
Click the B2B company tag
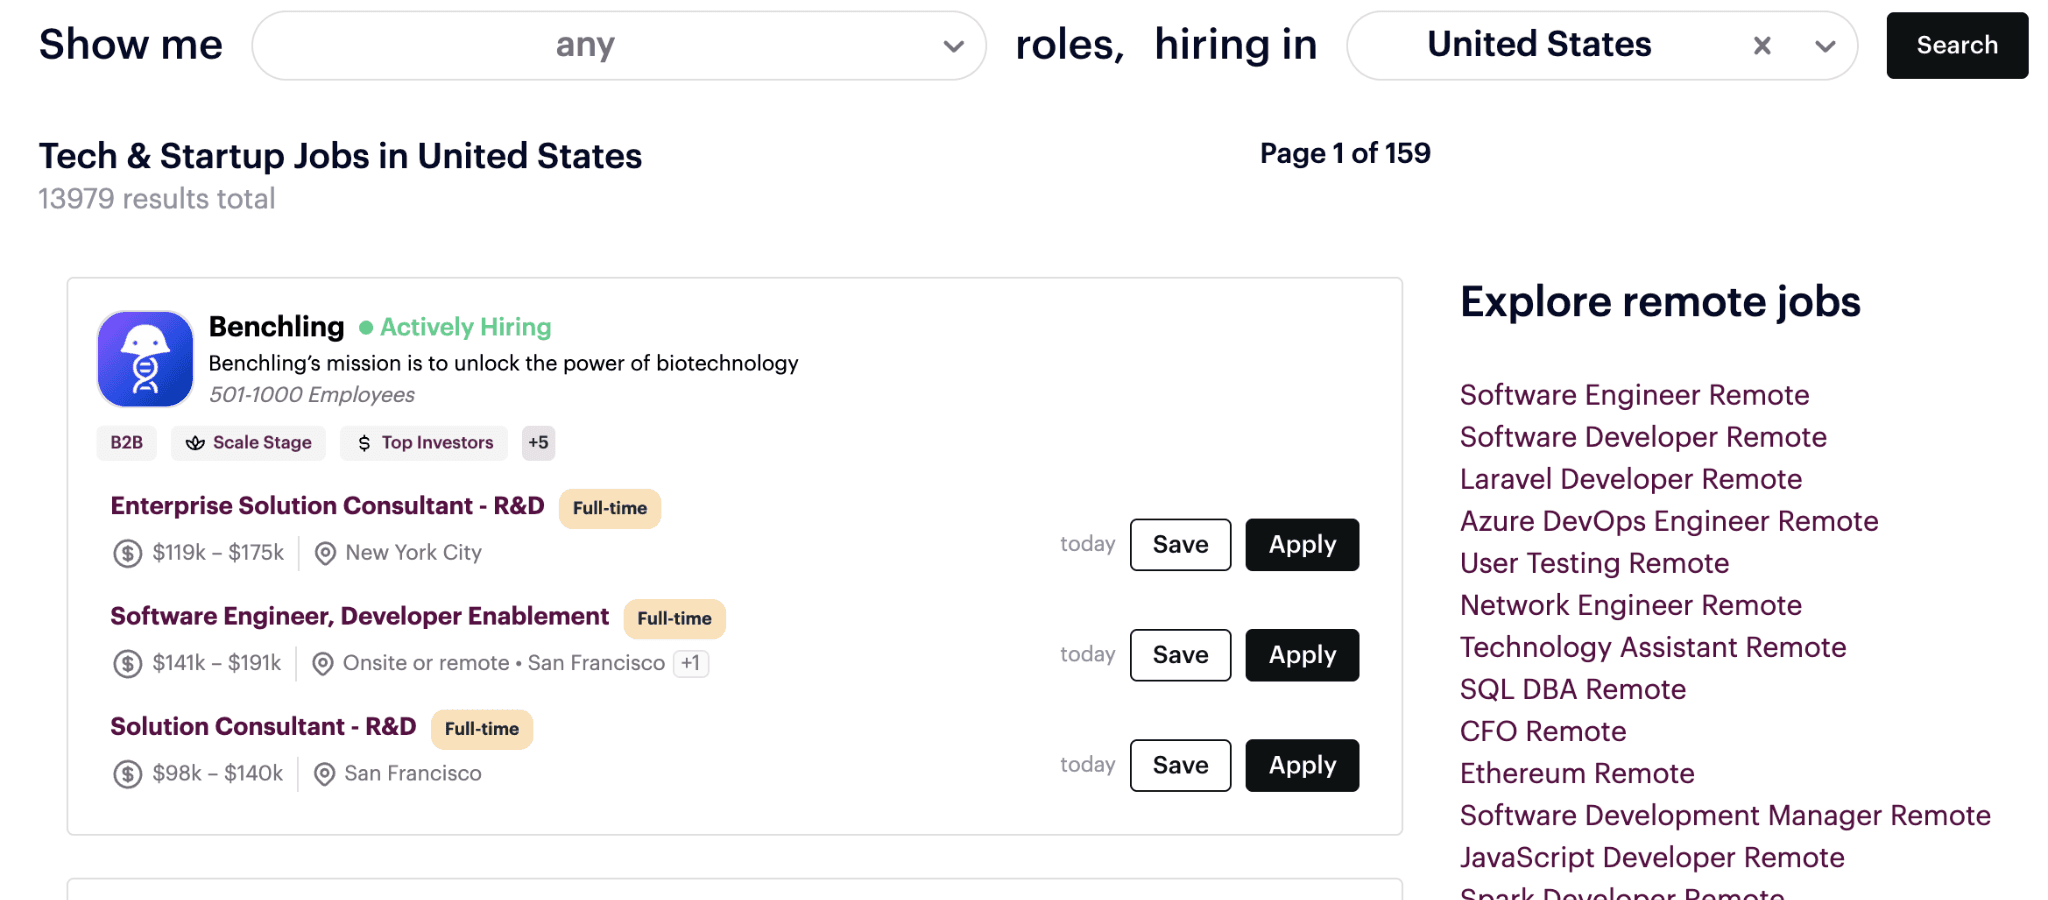click(x=127, y=443)
